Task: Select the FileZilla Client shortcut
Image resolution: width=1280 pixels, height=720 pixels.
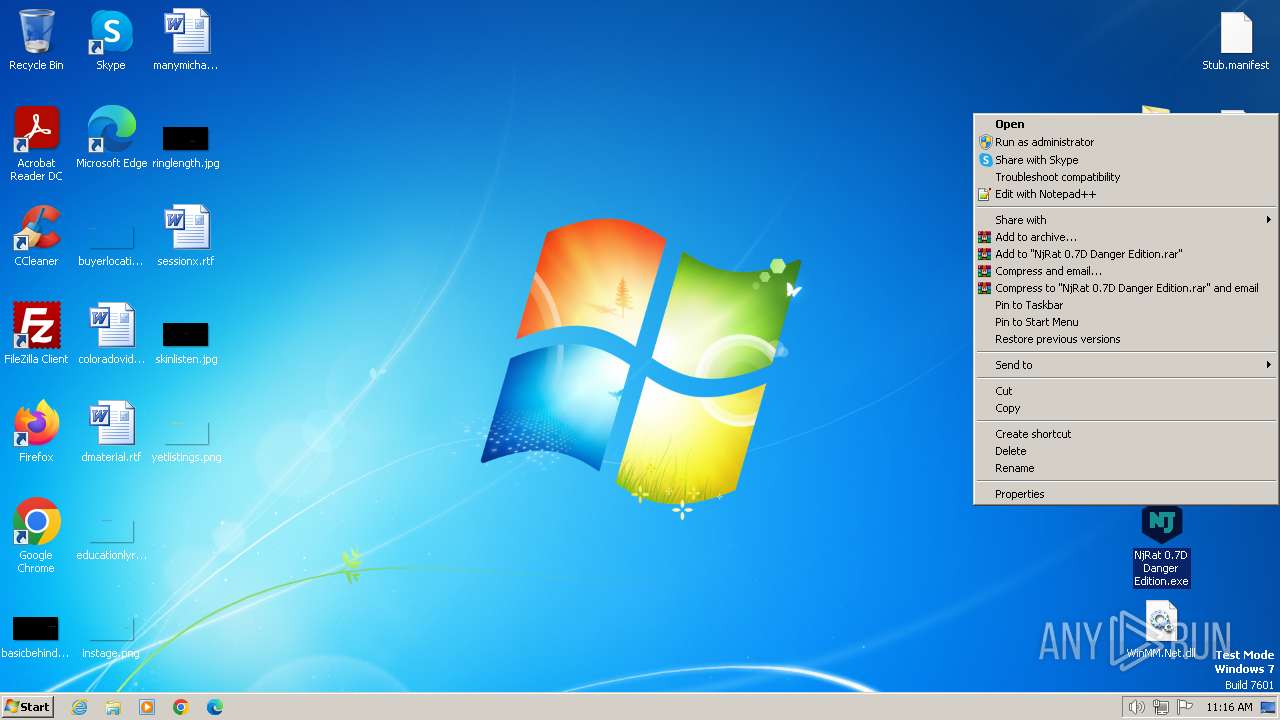Action: [x=36, y=334]
